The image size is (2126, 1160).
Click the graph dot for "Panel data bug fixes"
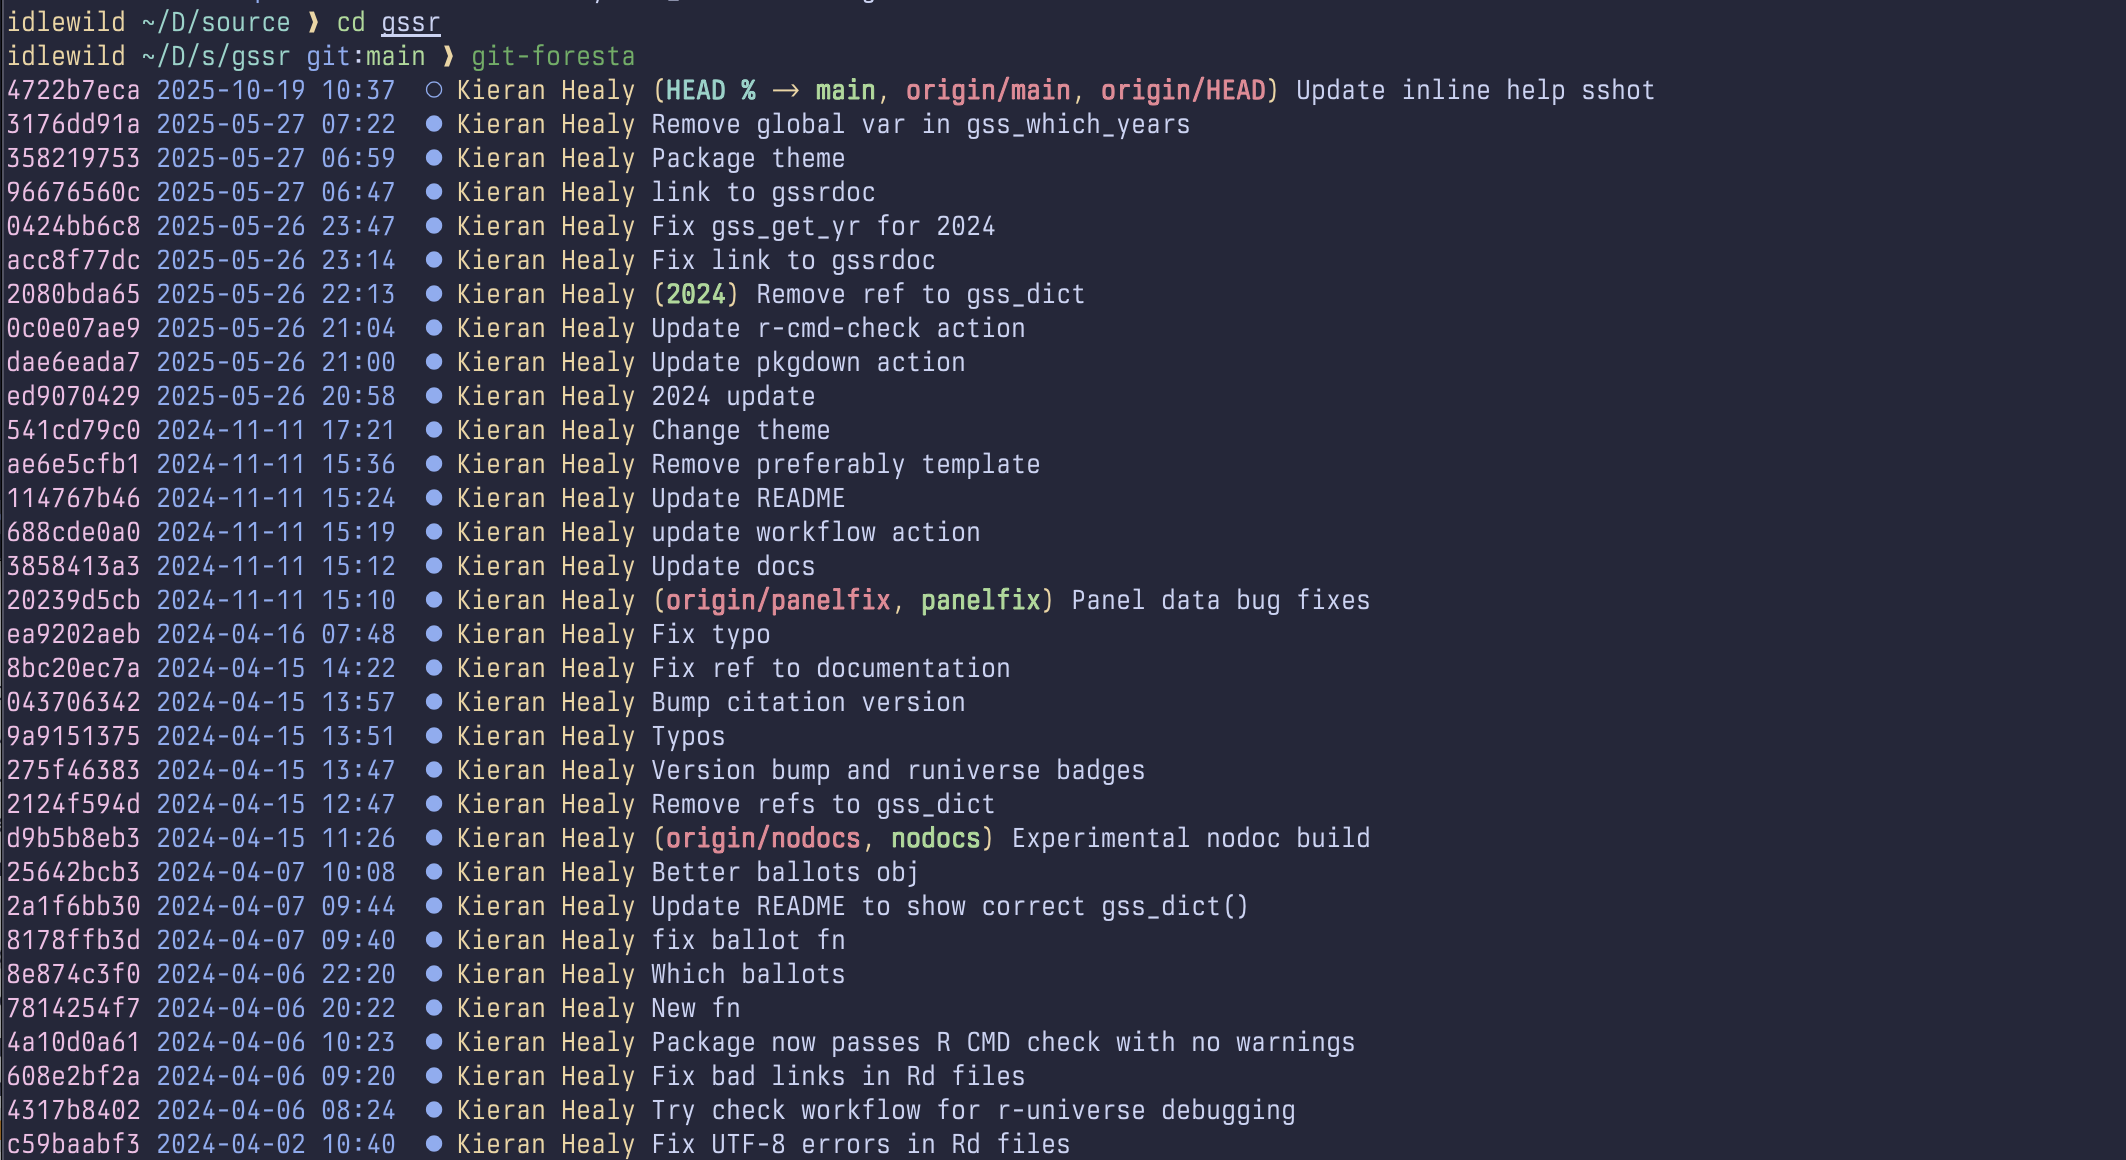(x=434, y=600)
